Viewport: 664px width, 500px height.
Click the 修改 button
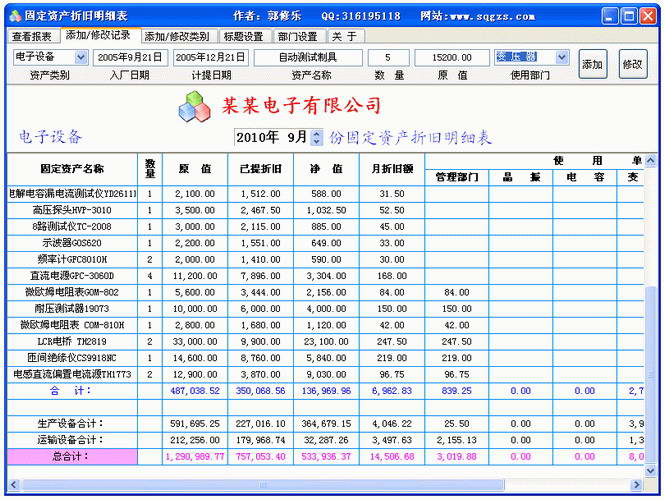click(633, 64)
